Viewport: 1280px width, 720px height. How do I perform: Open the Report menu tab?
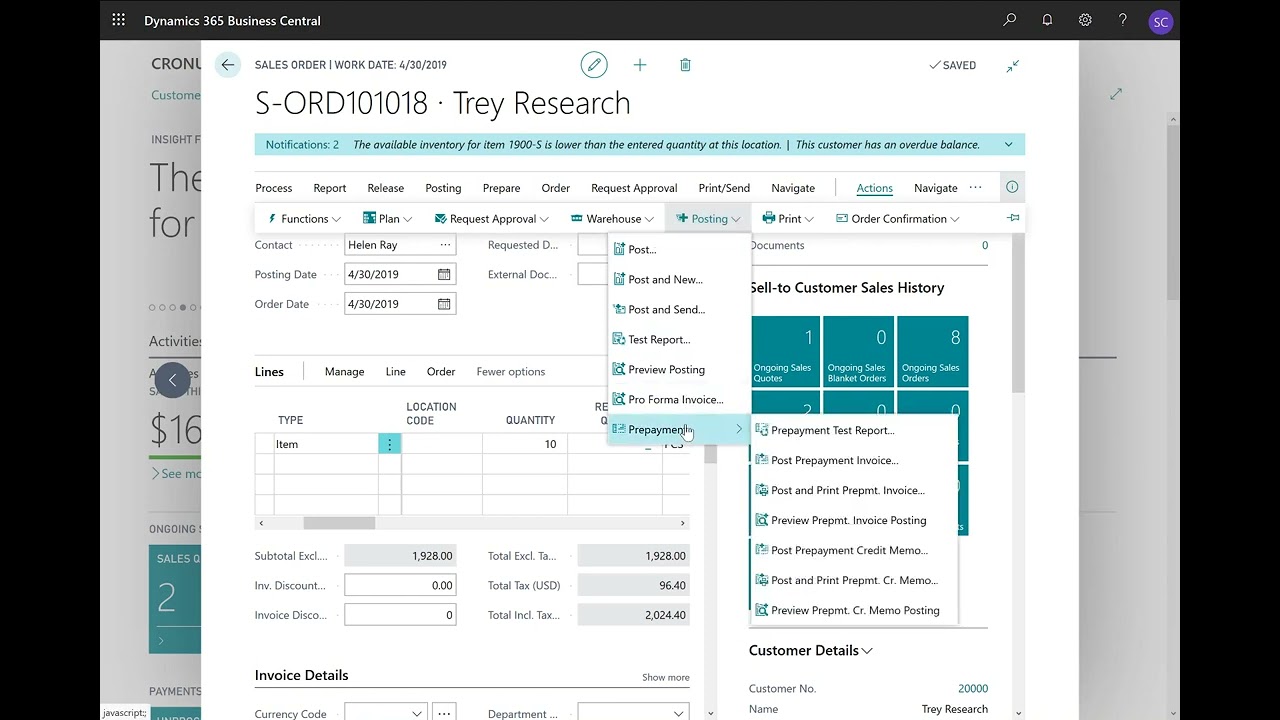click(x=330, y=187)
